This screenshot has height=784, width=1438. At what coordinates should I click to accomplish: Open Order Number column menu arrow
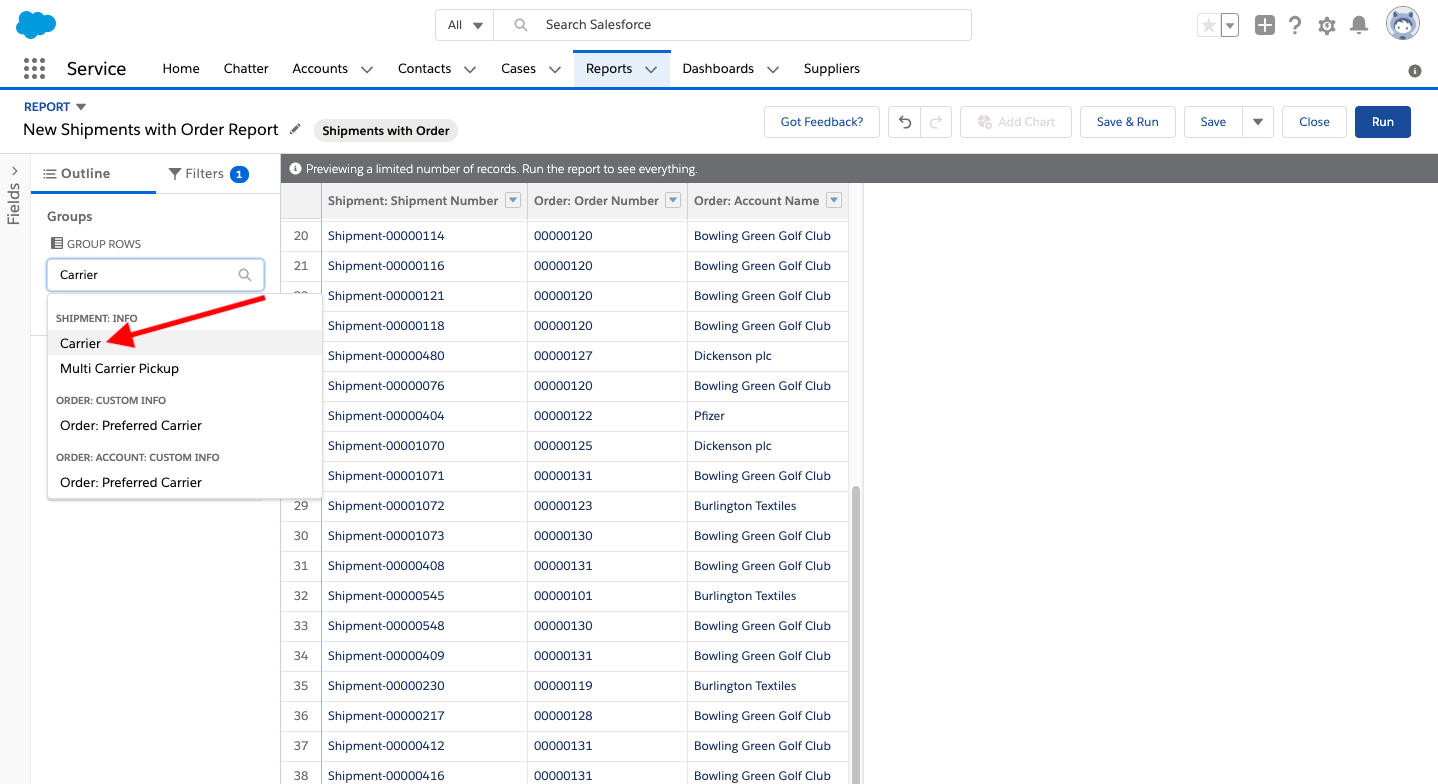point(673,200)
